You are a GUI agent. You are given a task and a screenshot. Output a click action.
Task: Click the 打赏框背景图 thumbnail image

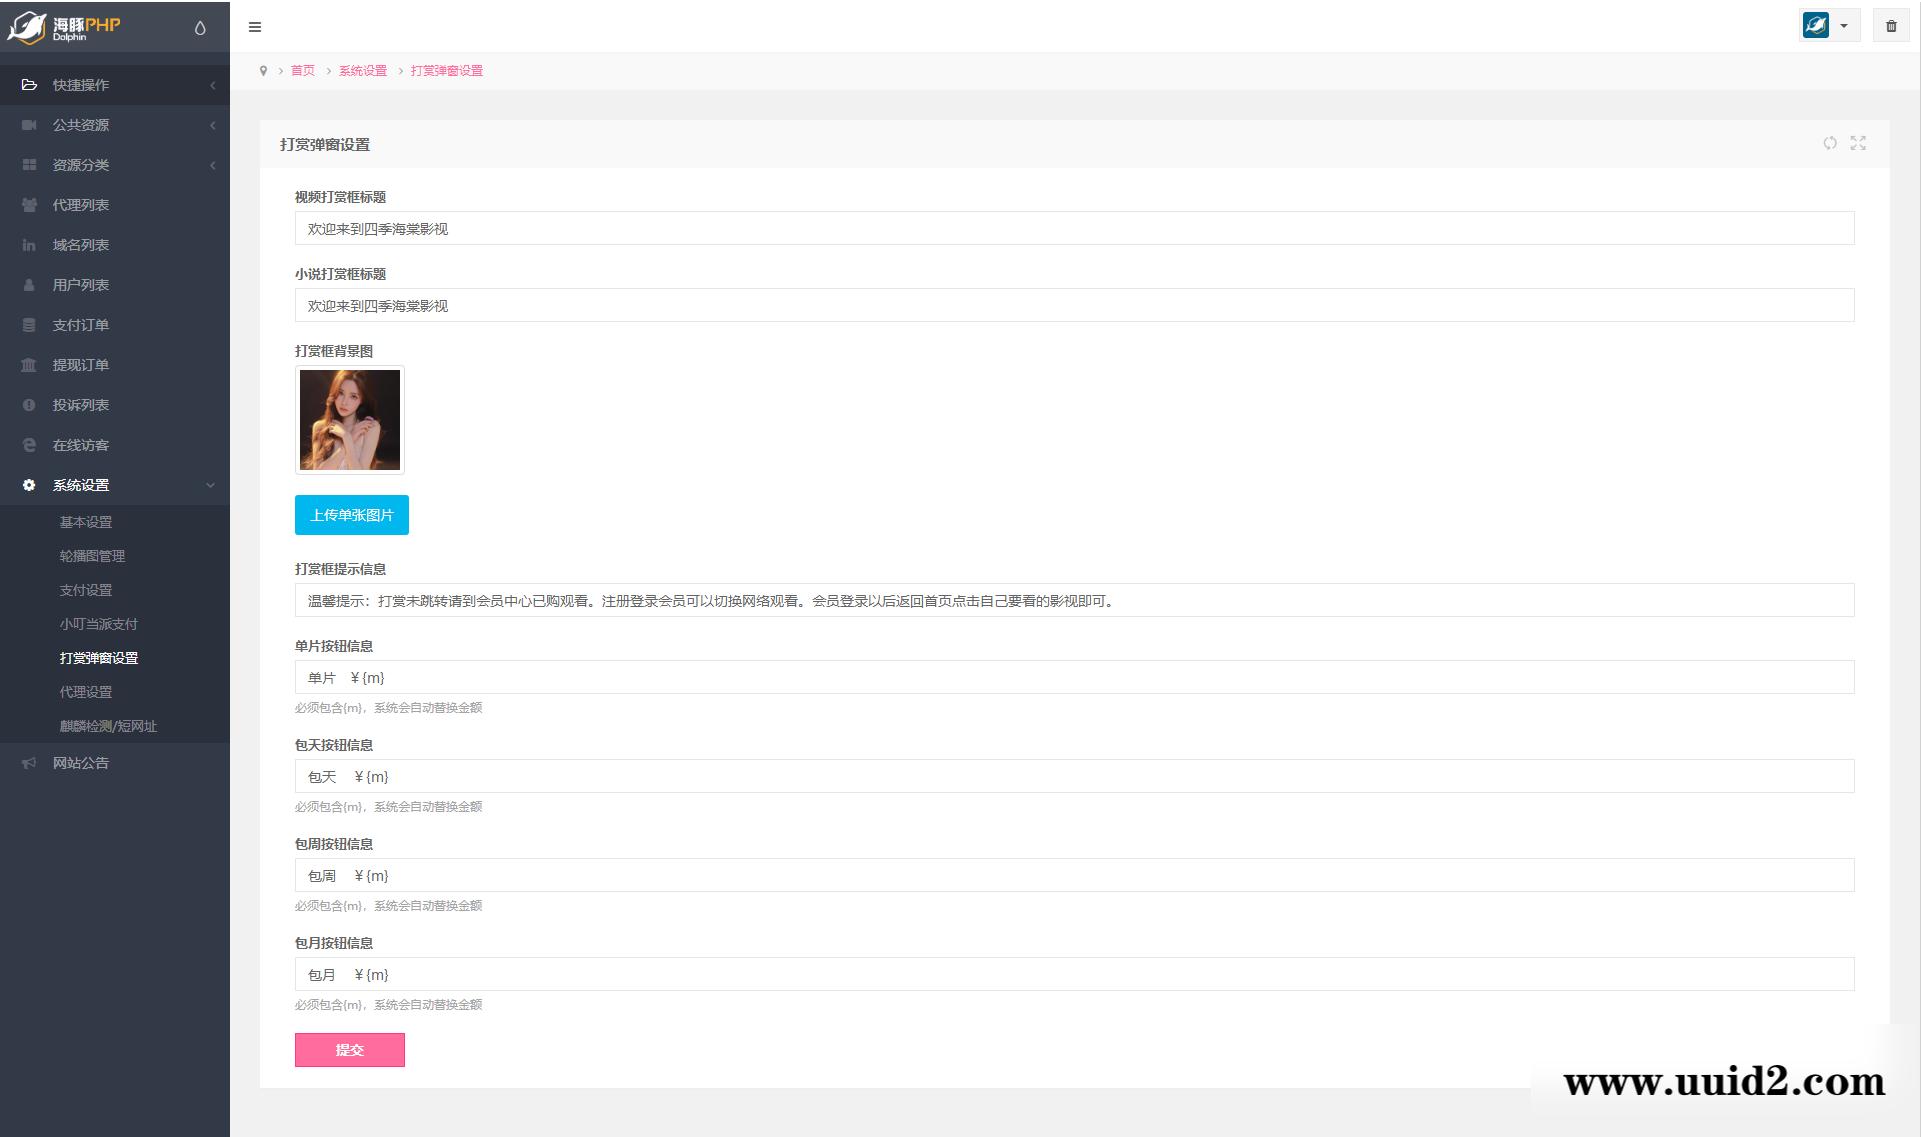click(349, 420)
